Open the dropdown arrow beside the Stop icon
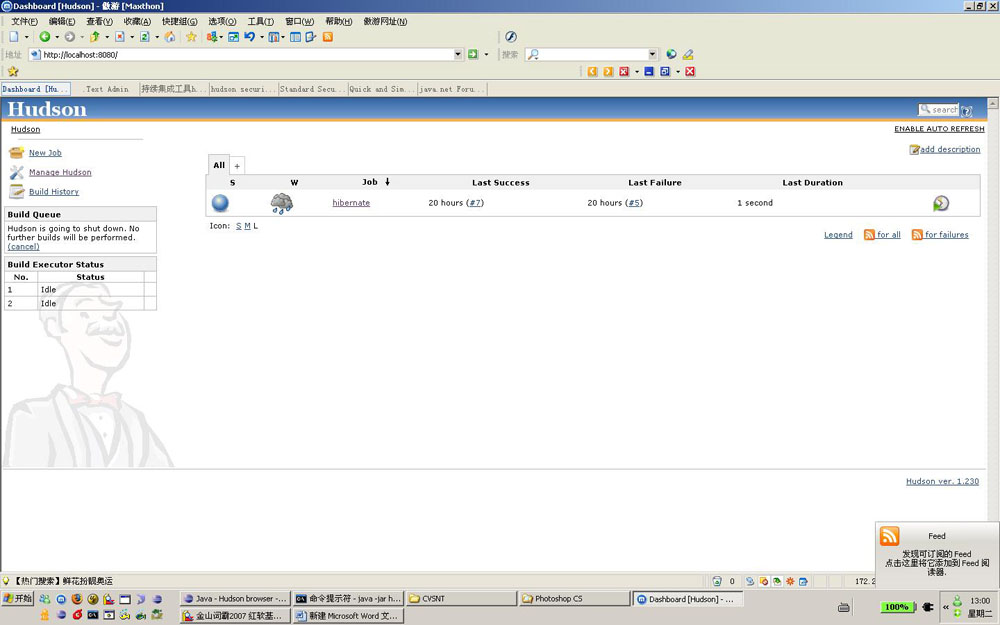 click(132, 37)
